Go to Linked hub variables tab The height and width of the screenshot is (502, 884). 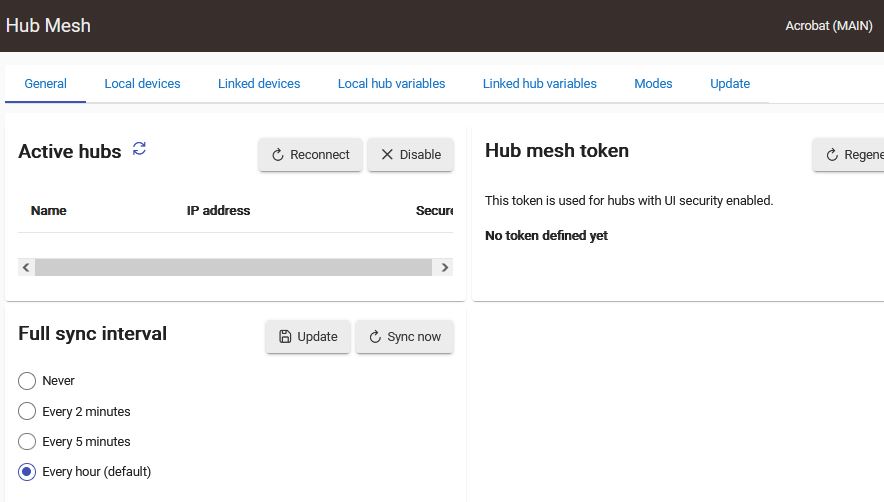(x=539, y=84)
